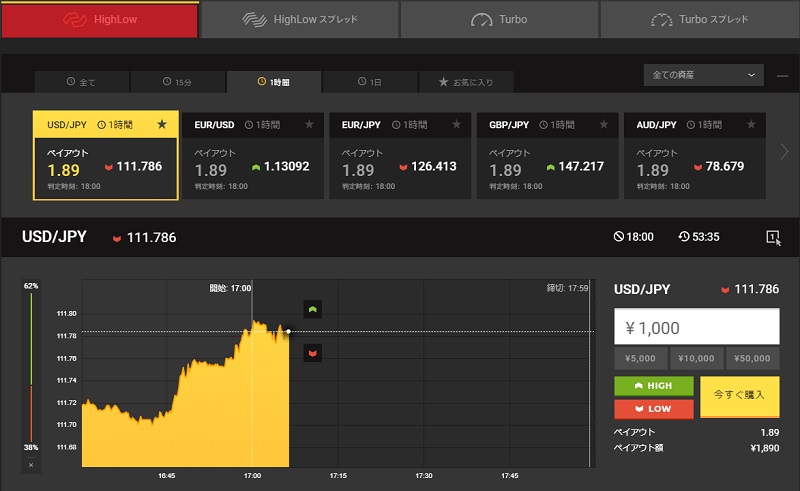The height and width of the screenshot is (491, 800).
Task: Click the expiry time 18:00 clock icon
Action: pos(618,236)
